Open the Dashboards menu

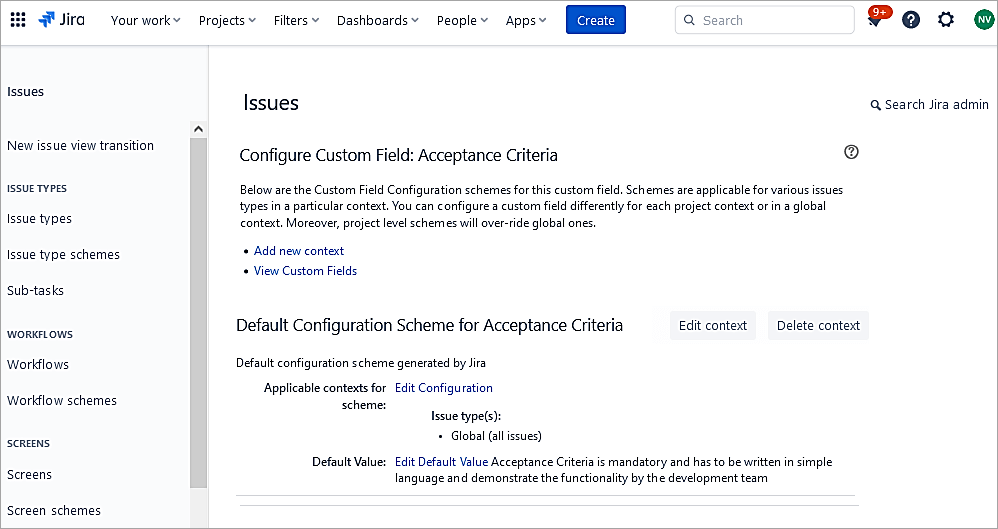tap(378, 20)
